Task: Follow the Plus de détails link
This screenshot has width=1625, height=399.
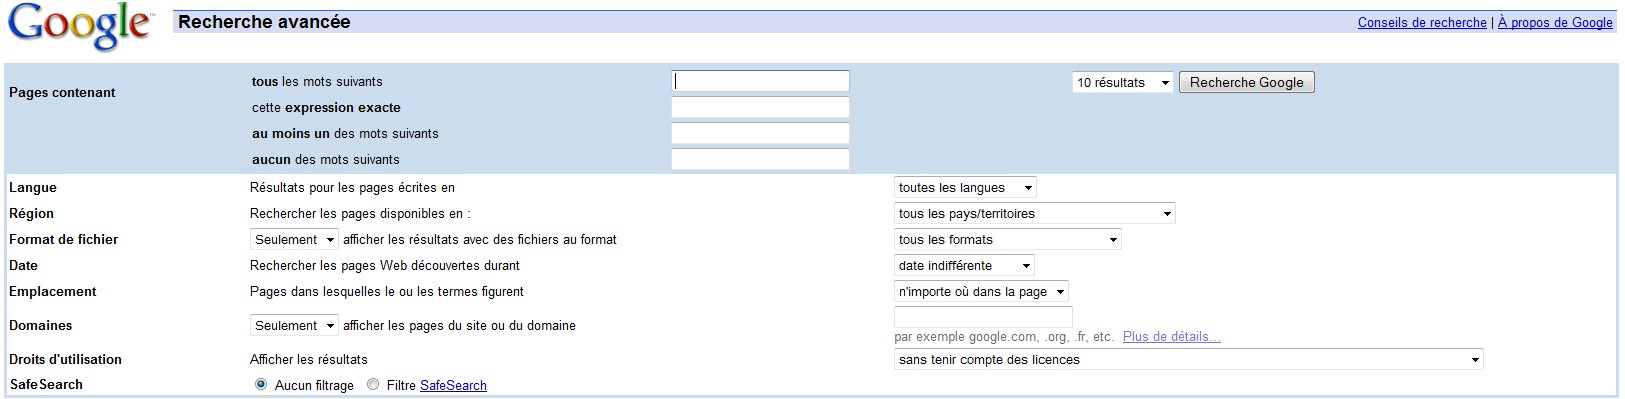Action: (1171, 336)
